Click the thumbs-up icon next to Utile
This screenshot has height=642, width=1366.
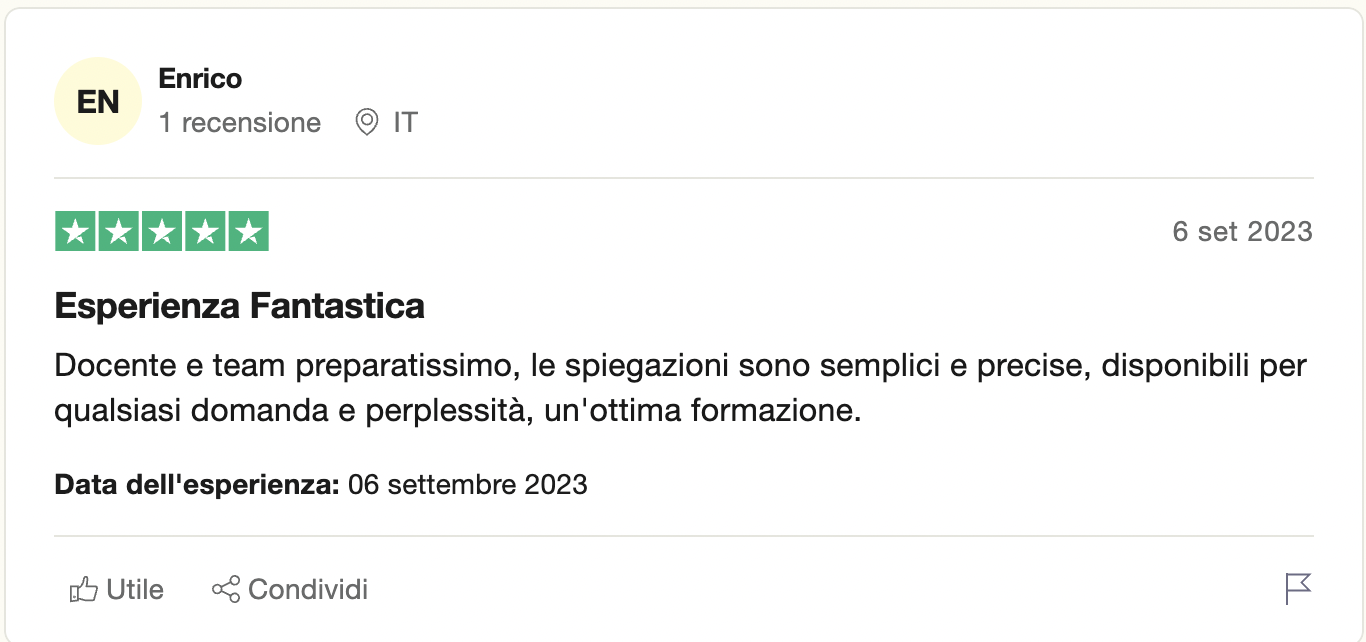click(x=82, y=590)
